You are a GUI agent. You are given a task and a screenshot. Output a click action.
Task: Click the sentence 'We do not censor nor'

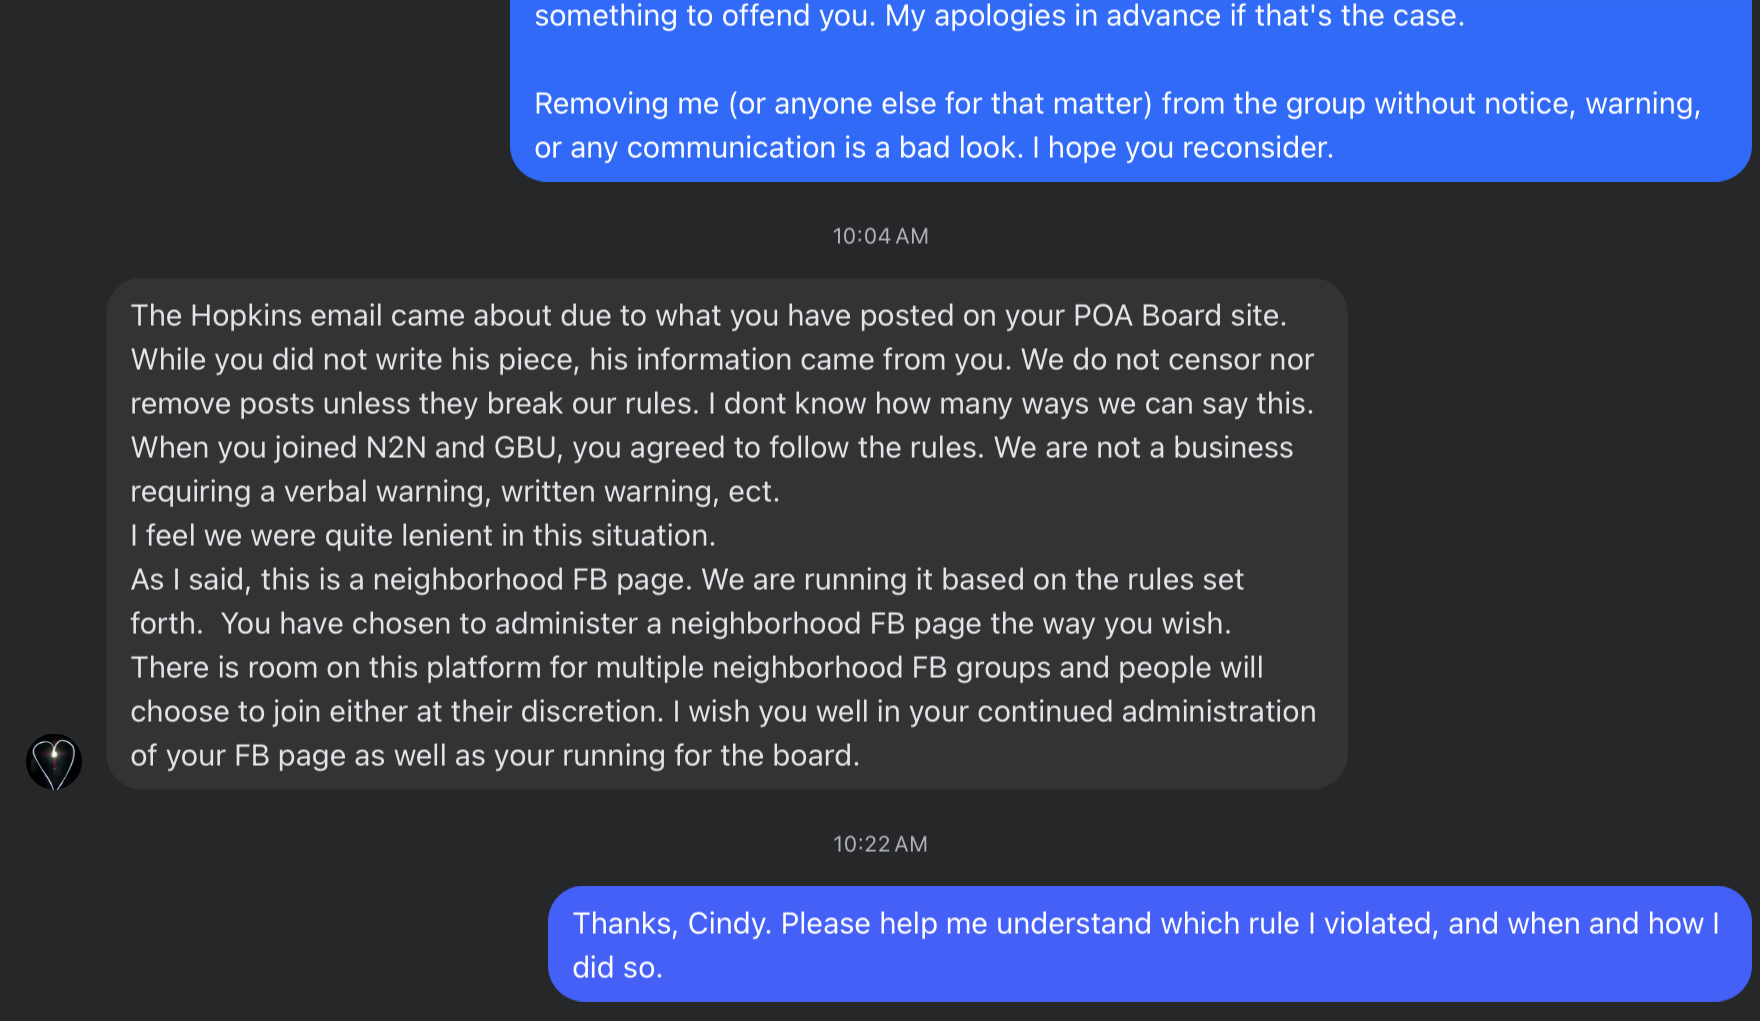[x=1167, y=359]
